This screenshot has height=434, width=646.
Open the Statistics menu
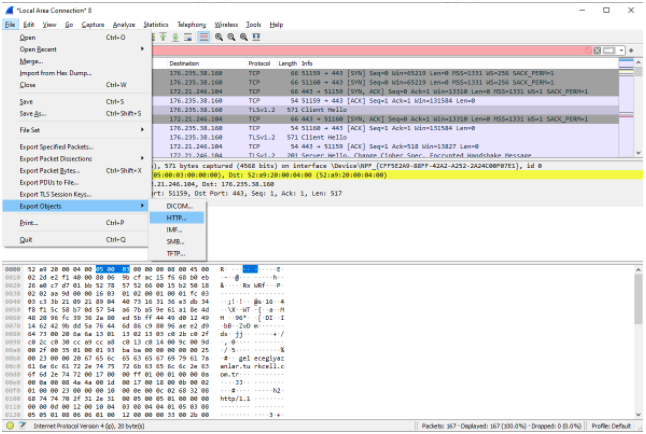click(156, 25)
